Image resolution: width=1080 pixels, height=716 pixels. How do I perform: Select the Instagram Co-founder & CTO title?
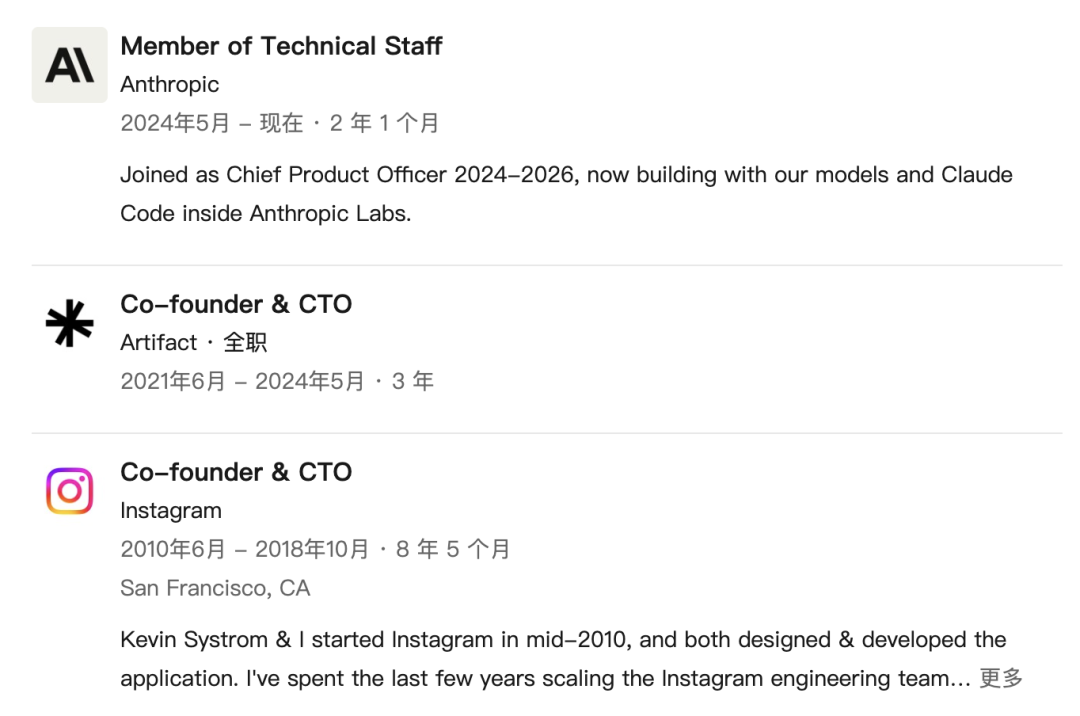click(236, 472)
